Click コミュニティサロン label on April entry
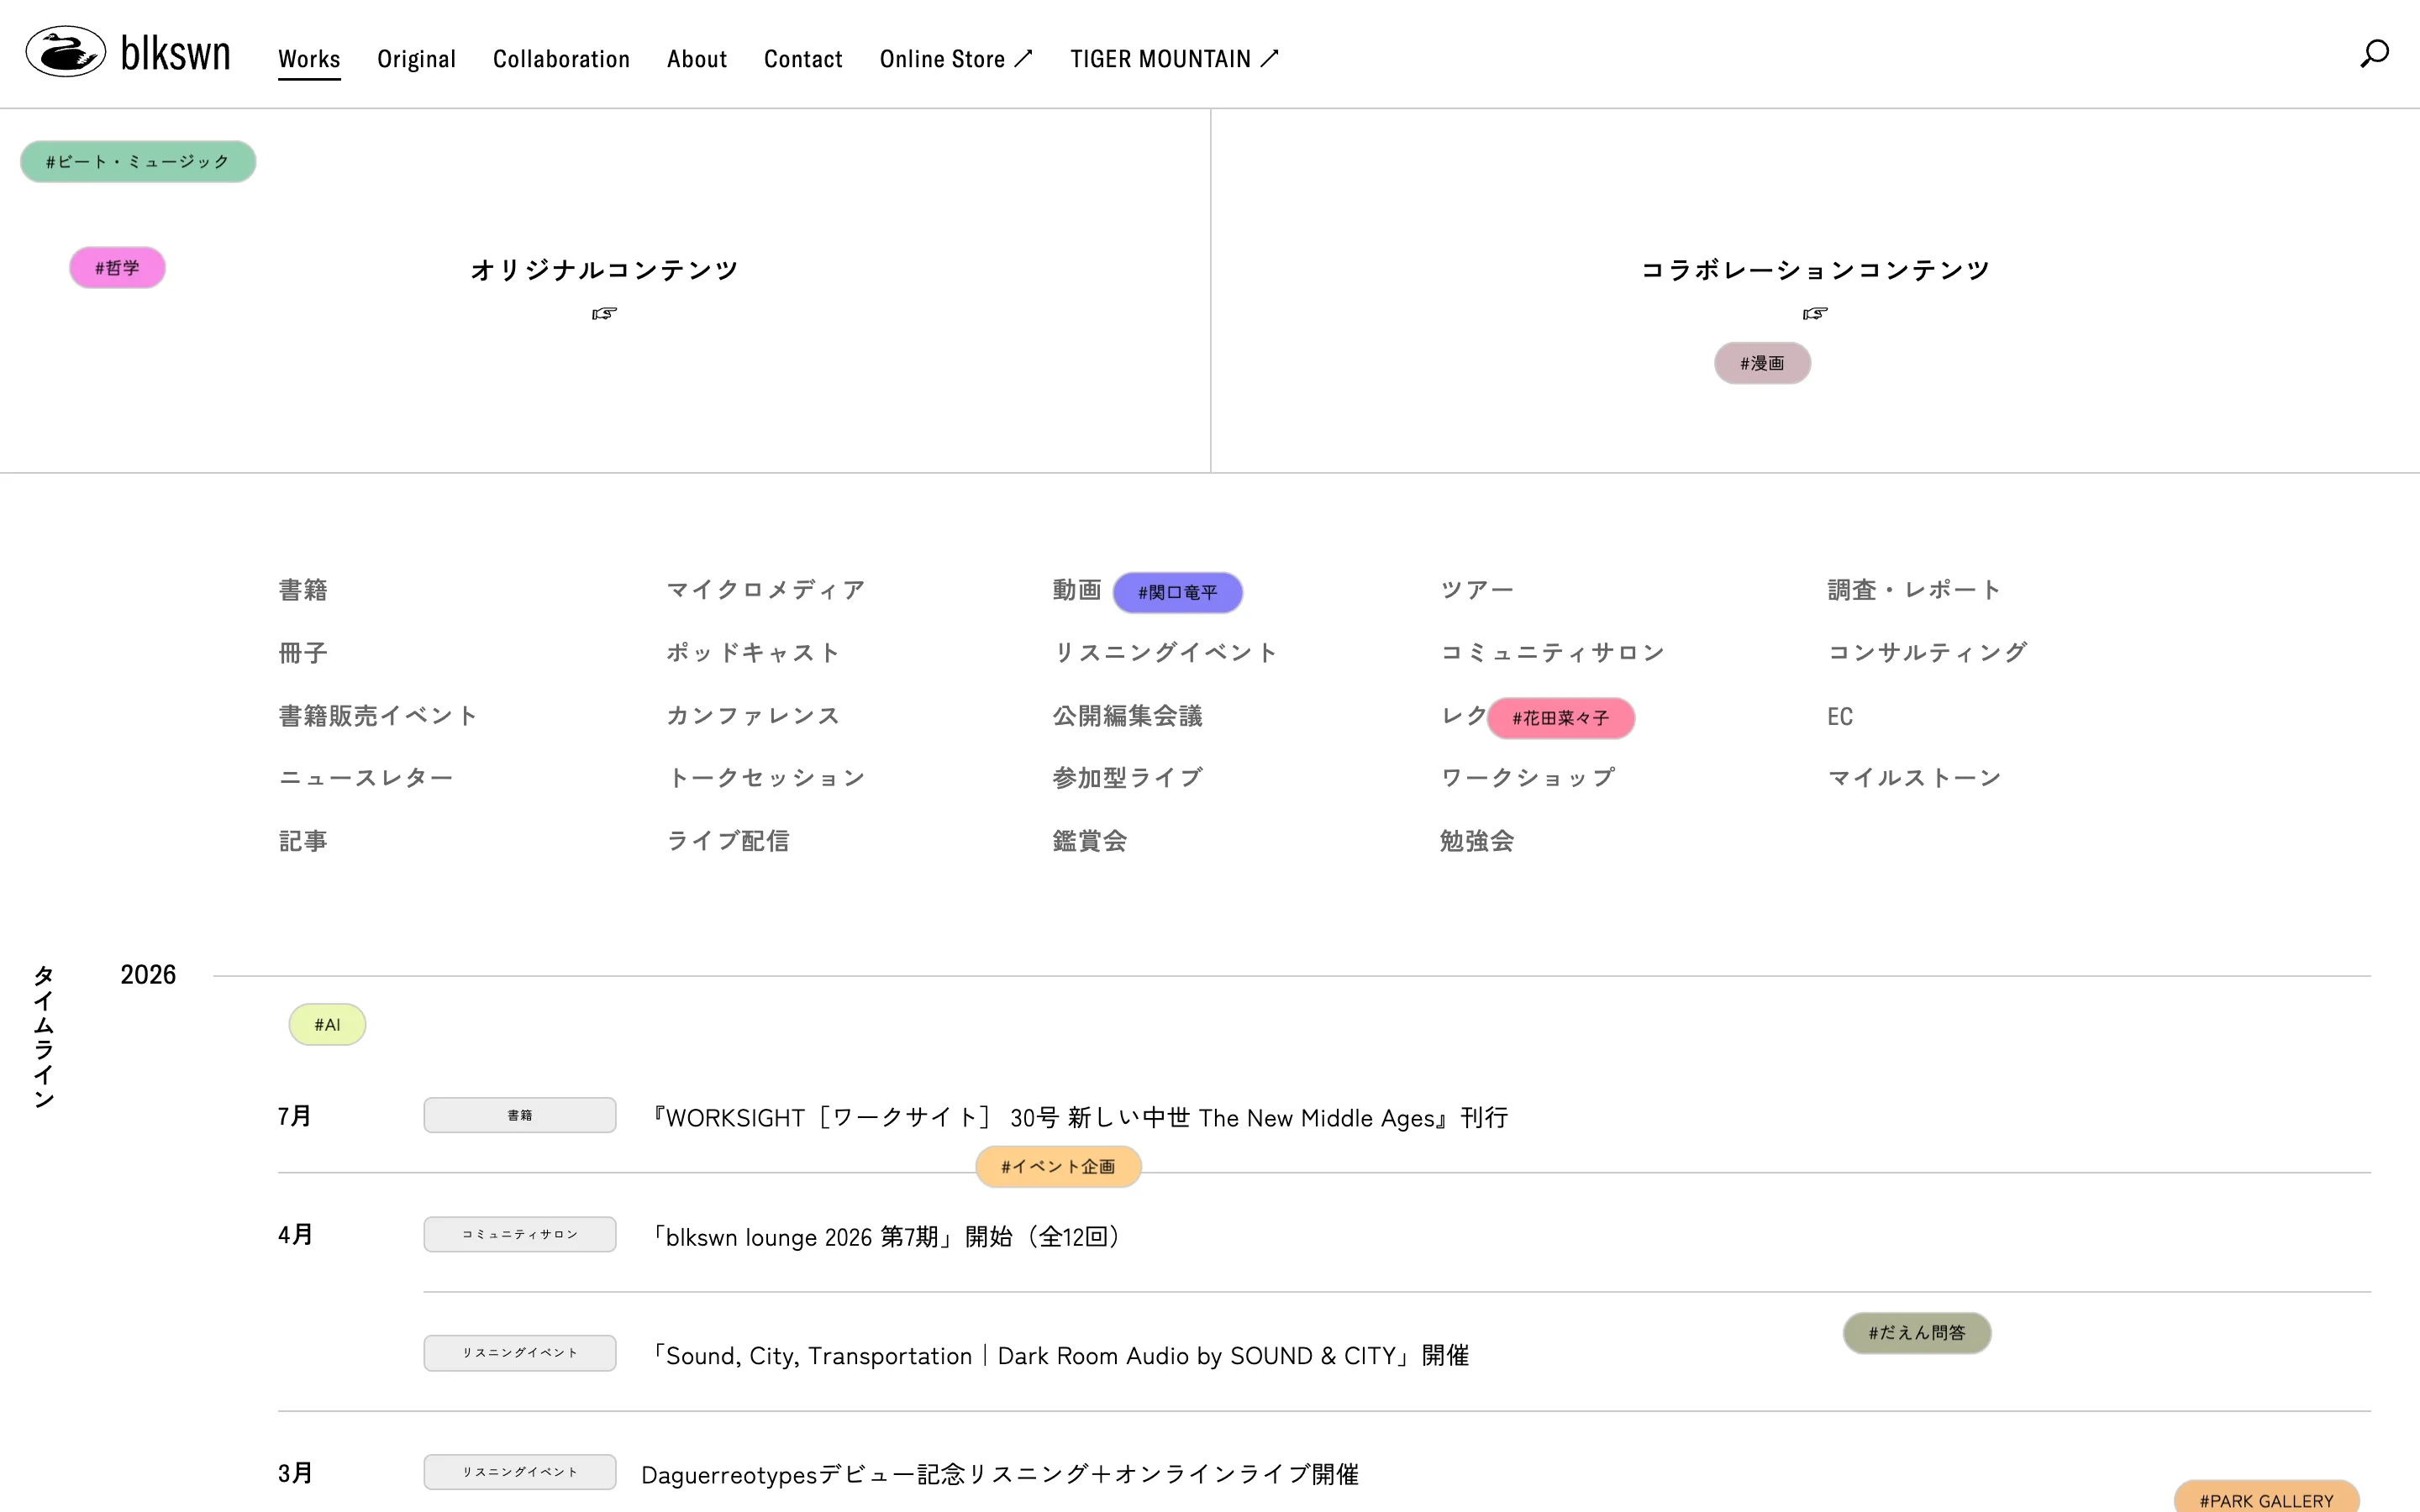 (x=520, y=1235)
